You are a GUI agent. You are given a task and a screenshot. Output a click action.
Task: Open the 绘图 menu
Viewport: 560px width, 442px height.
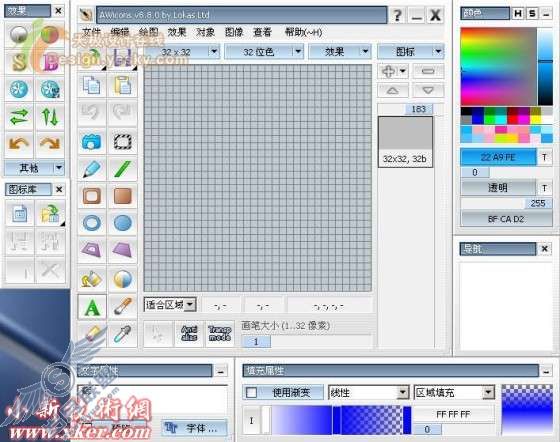pyautogui.click(x=149, y=32)
